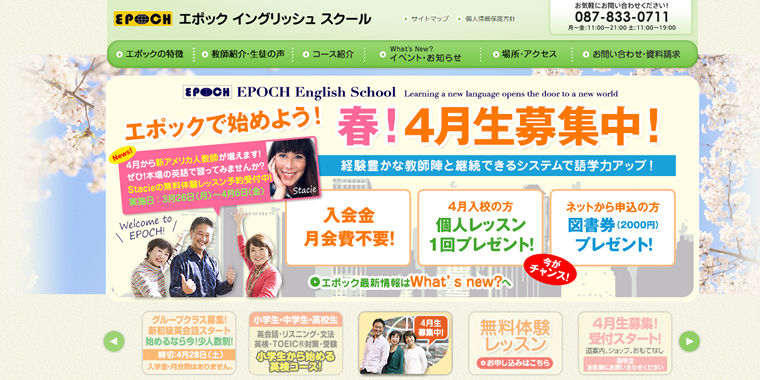
Task: Click the 入会金 月会費不要! box
Action: [x=348, y=228]
